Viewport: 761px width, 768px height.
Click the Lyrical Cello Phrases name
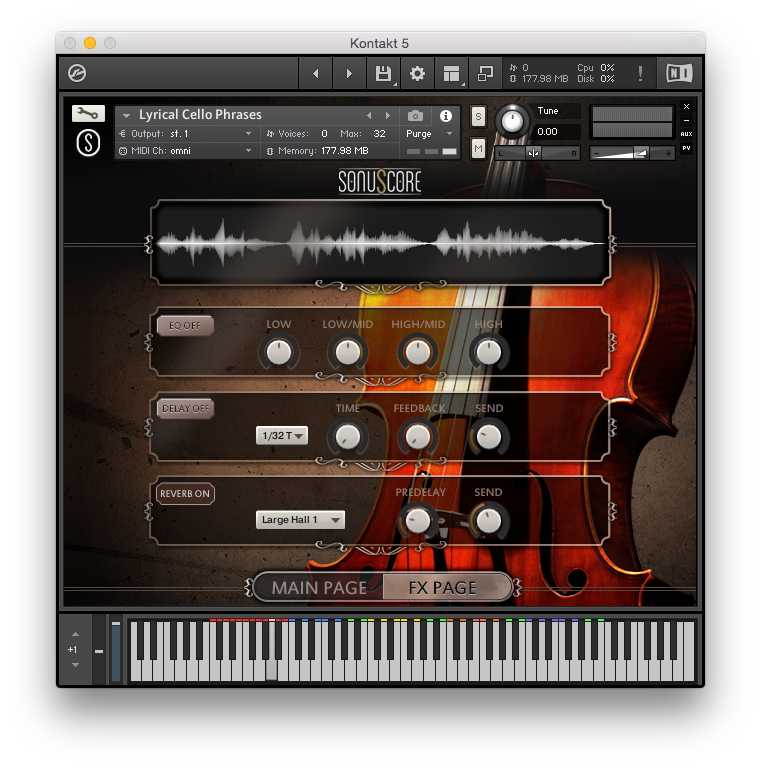[200, 115]
